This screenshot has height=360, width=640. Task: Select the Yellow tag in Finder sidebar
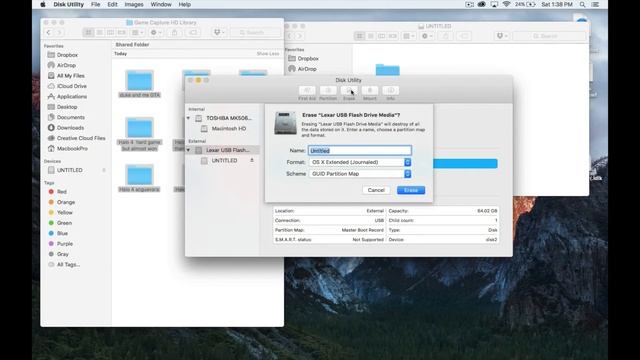[64, 212]
